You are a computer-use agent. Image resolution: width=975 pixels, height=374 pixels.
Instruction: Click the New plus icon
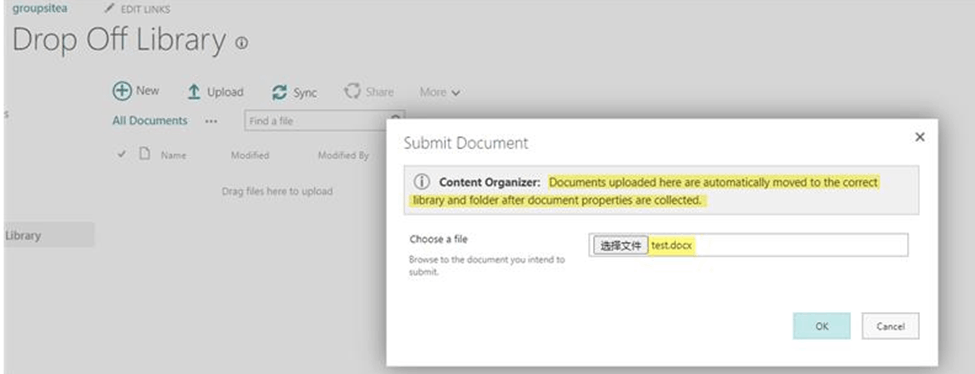coord(122,91)
